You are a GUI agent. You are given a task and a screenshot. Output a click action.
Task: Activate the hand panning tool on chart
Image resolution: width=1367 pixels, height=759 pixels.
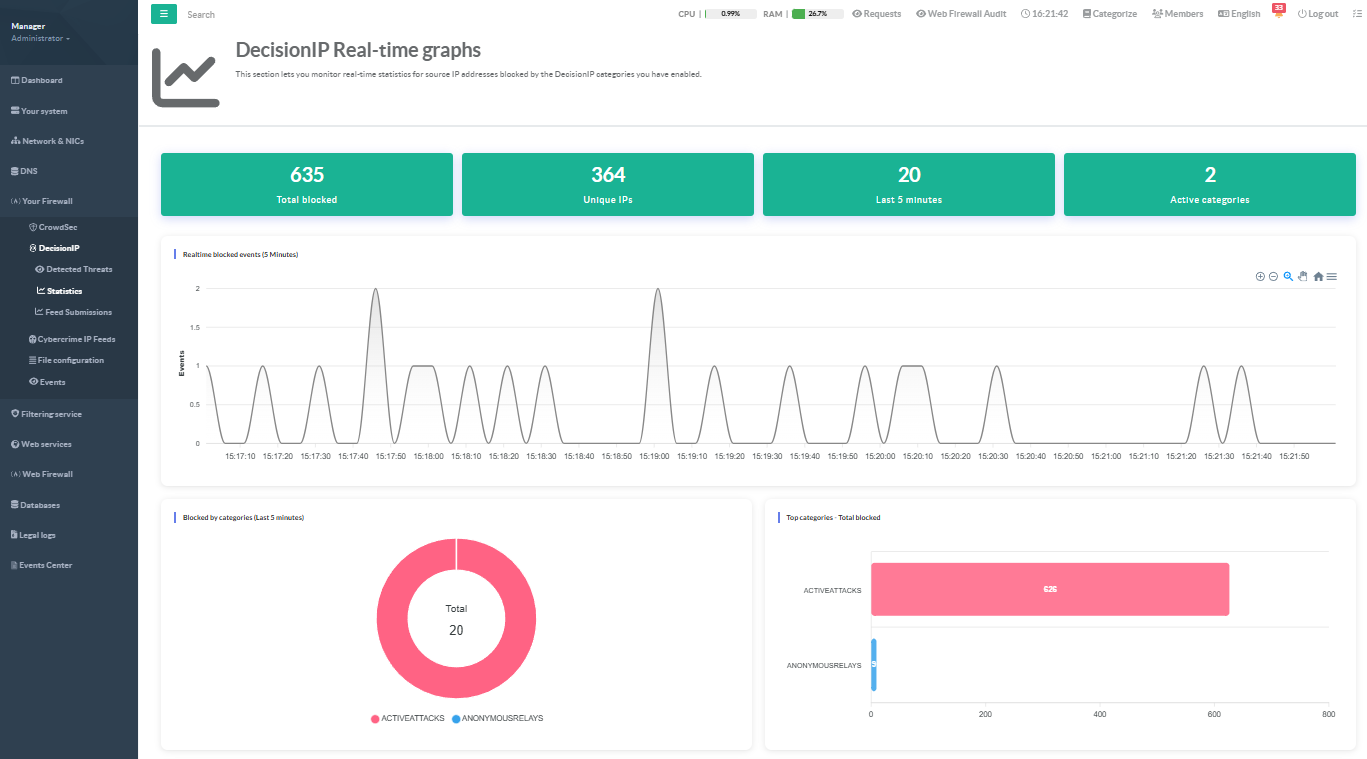tap(1302, 277)
